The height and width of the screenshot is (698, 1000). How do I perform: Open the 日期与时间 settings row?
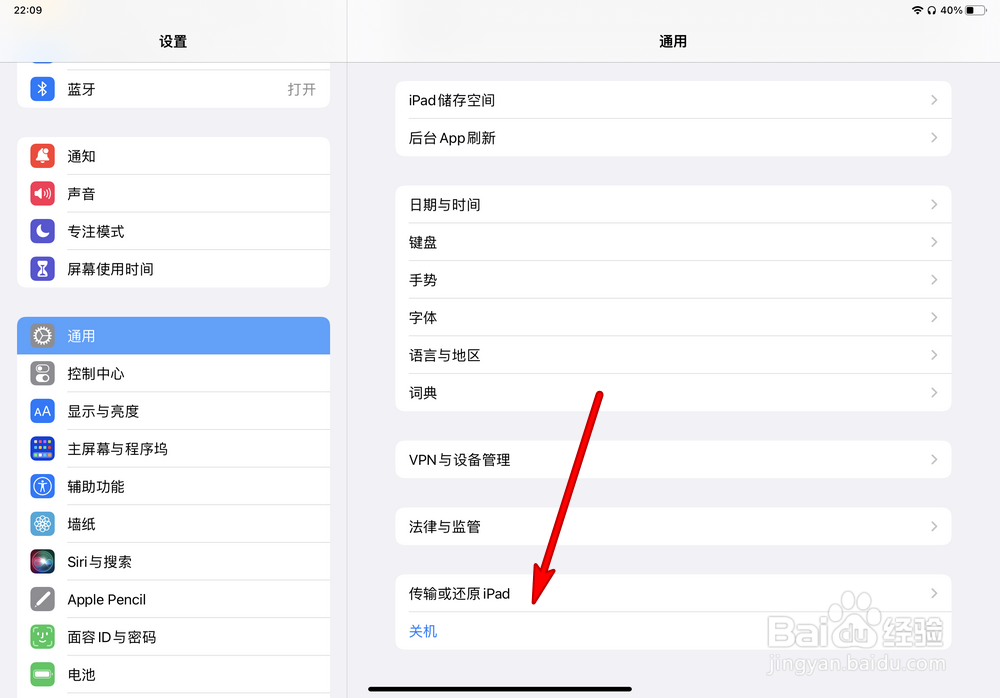(x=673, y=204)
